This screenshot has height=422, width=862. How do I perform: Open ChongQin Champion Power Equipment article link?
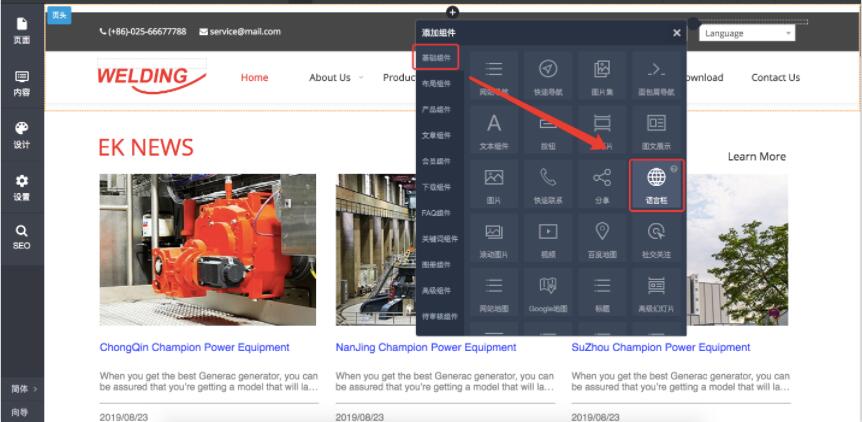click(194, 348)
